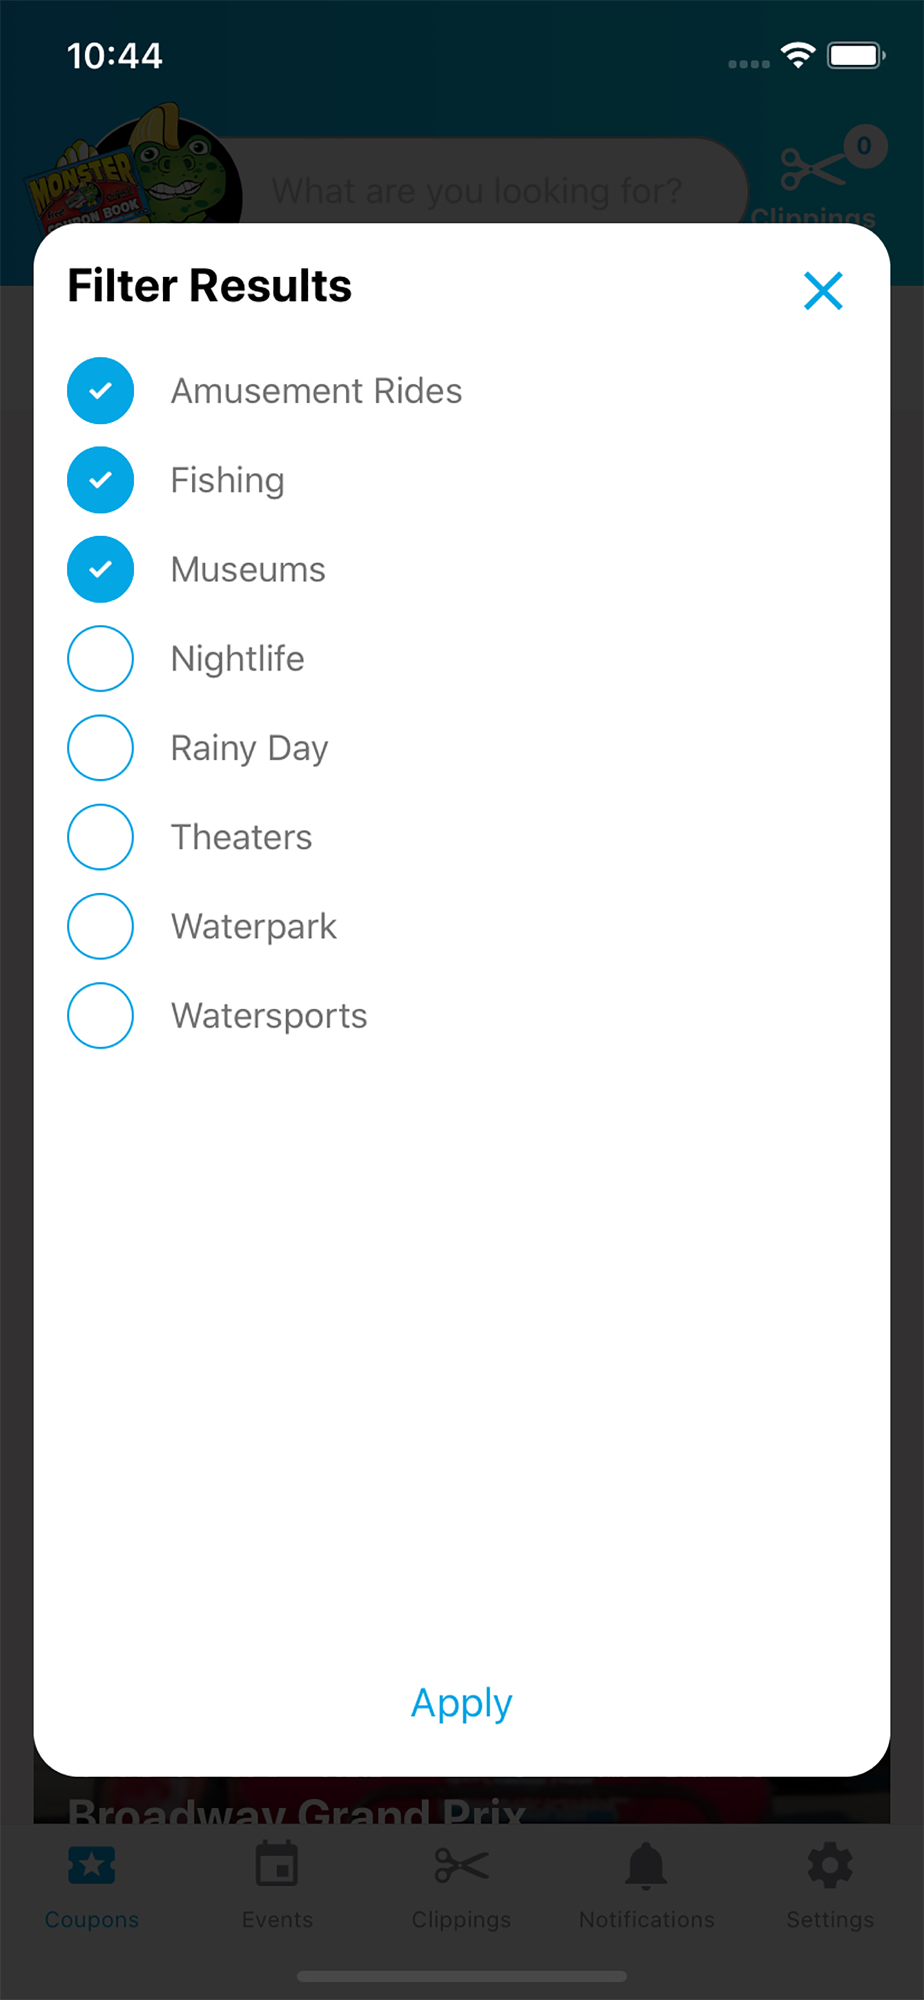Image resolution: width=924 pixels, height=2000 pixels.
Task: Check the Rainy Day filter
Action: (x=101, y=748)
